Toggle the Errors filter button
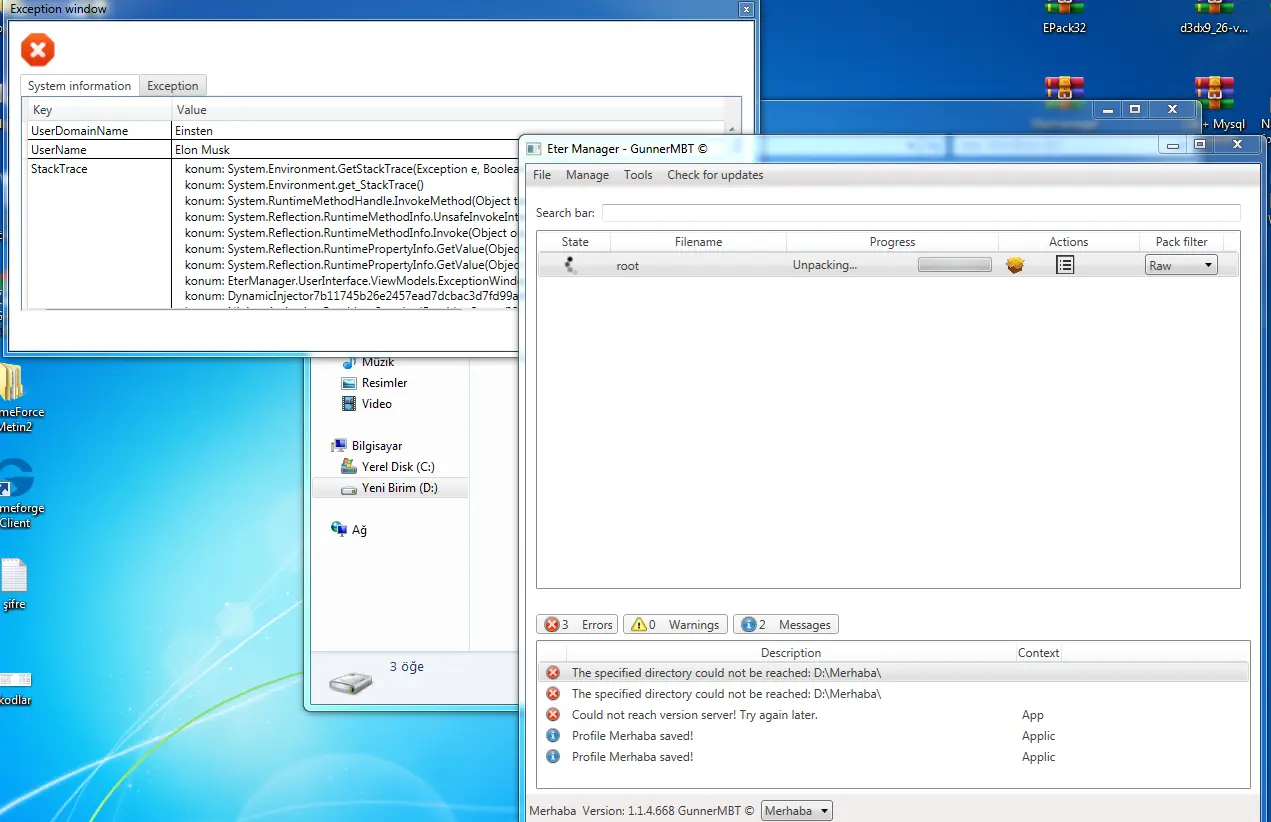This screenshot has width=1271, height=822. [577, 624]
